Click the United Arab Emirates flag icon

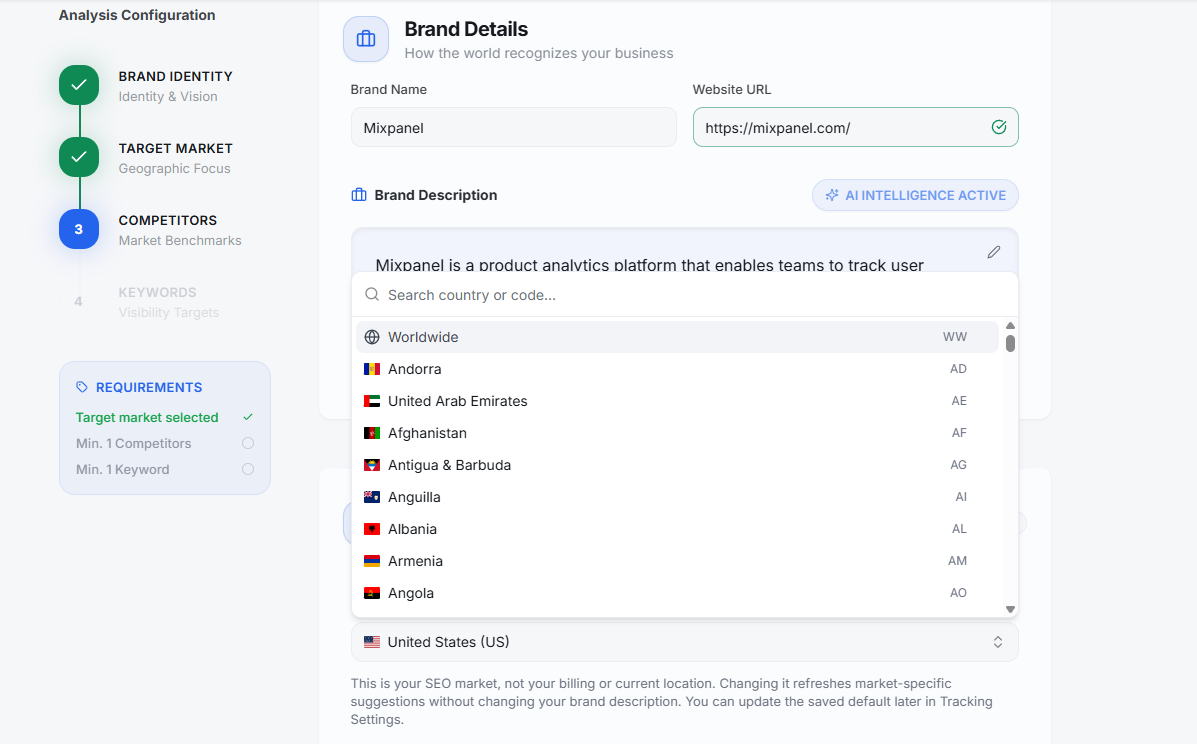pyautogui.click(x=372, y=401)
